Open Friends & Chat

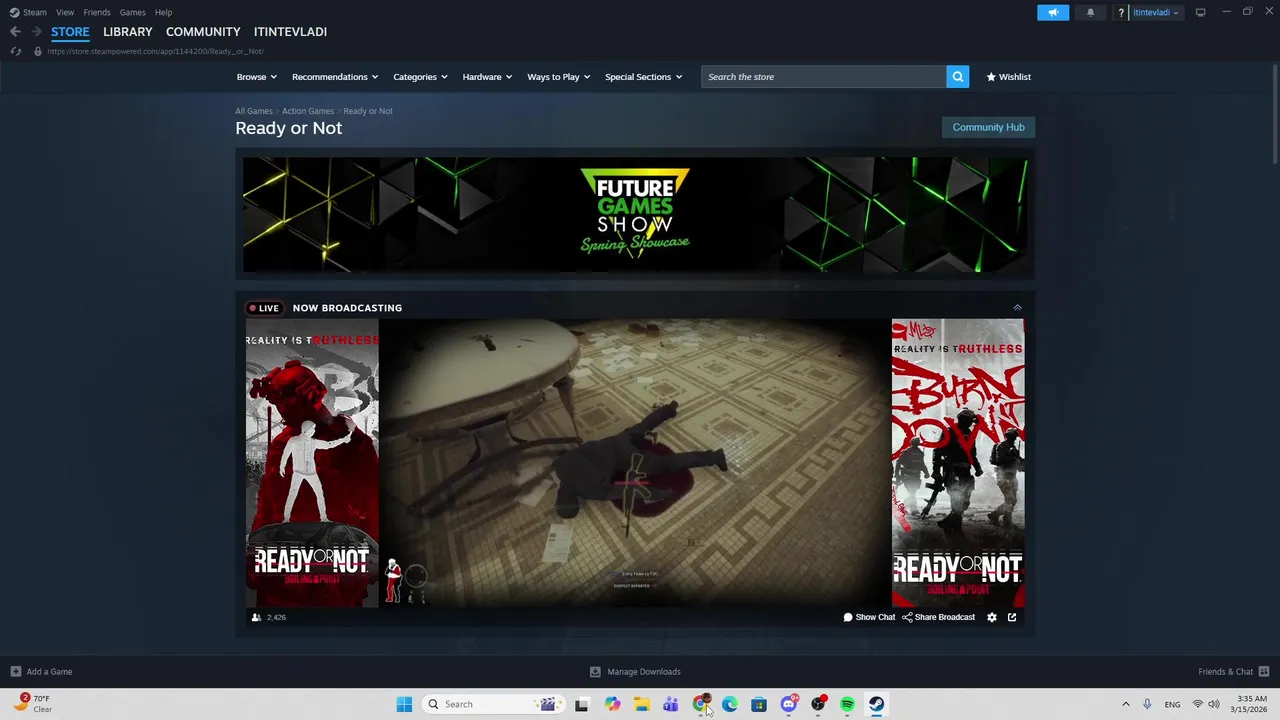pyautogui.click(x=1234, y=672)
